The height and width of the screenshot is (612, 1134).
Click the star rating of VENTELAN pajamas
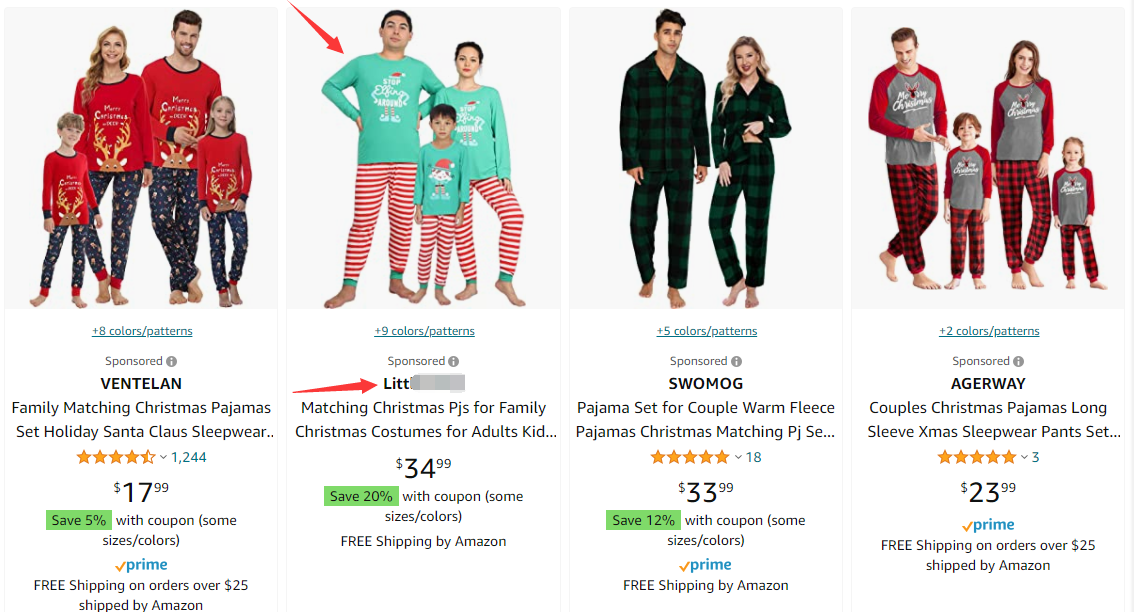(116, 458)
